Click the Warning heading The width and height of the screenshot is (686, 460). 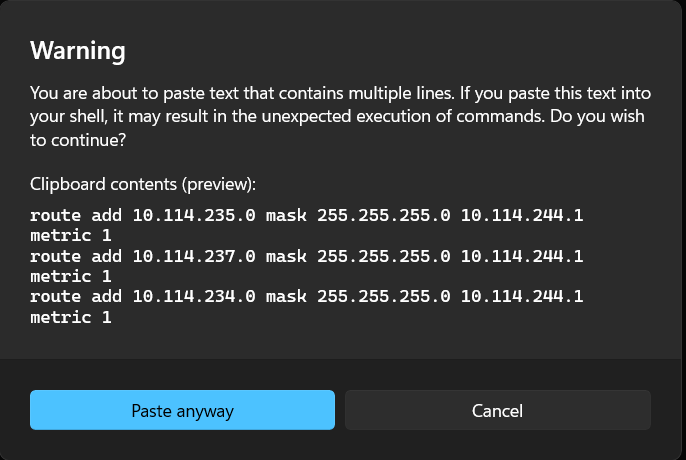78,50
